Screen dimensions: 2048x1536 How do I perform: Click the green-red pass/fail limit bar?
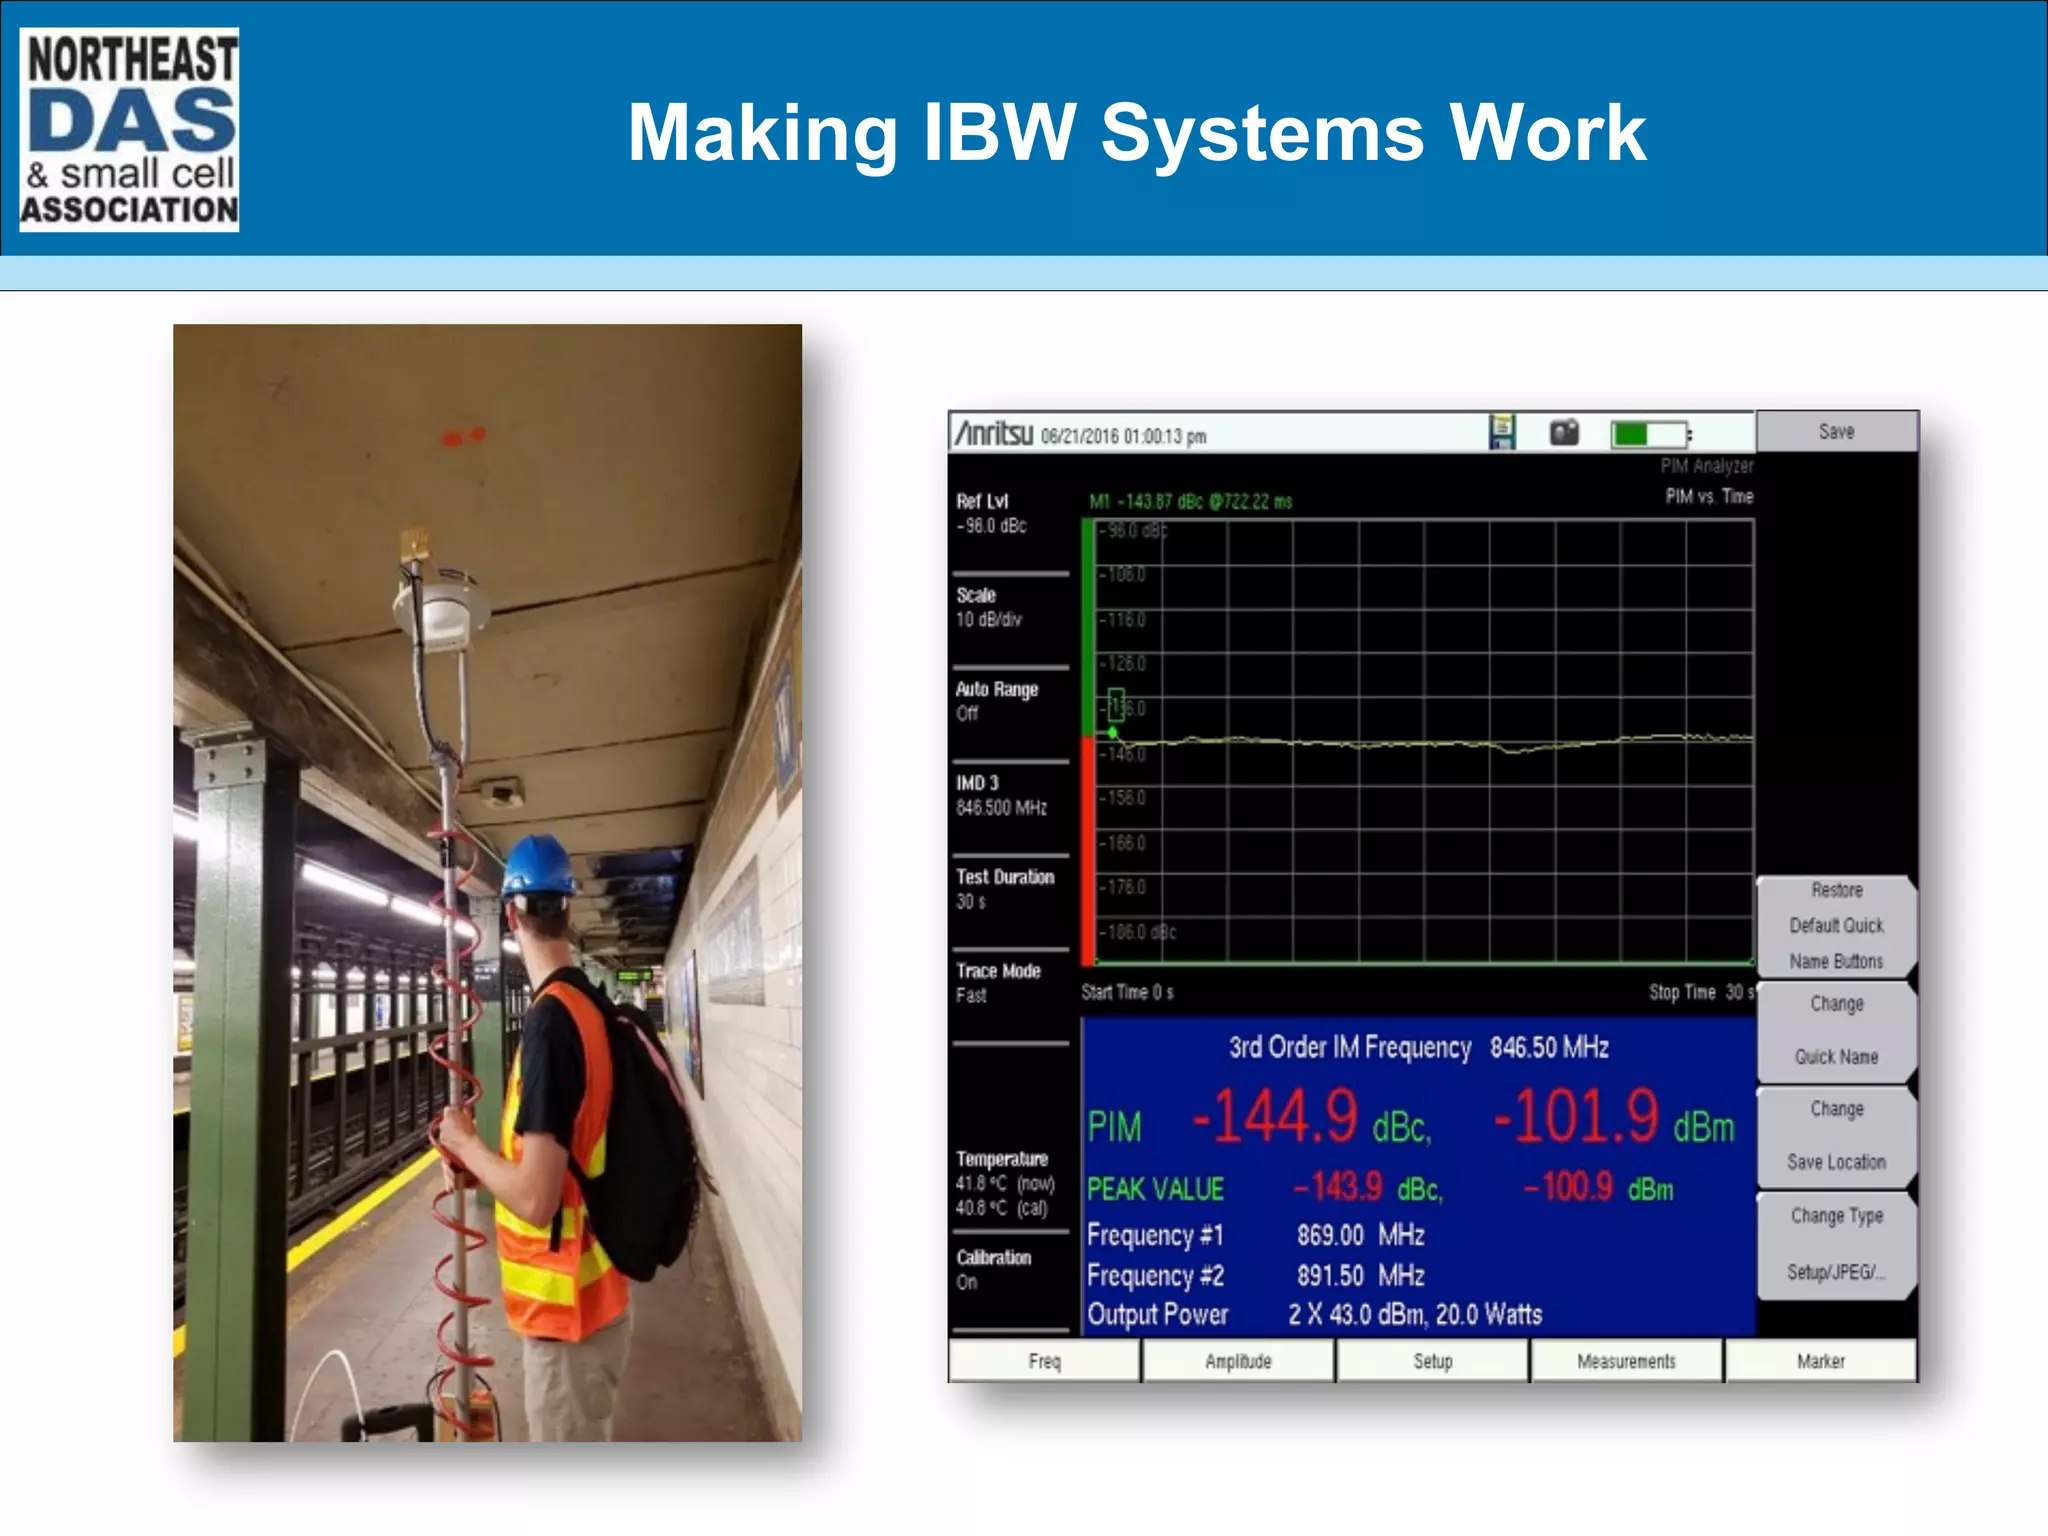(x=1088, y=741)
